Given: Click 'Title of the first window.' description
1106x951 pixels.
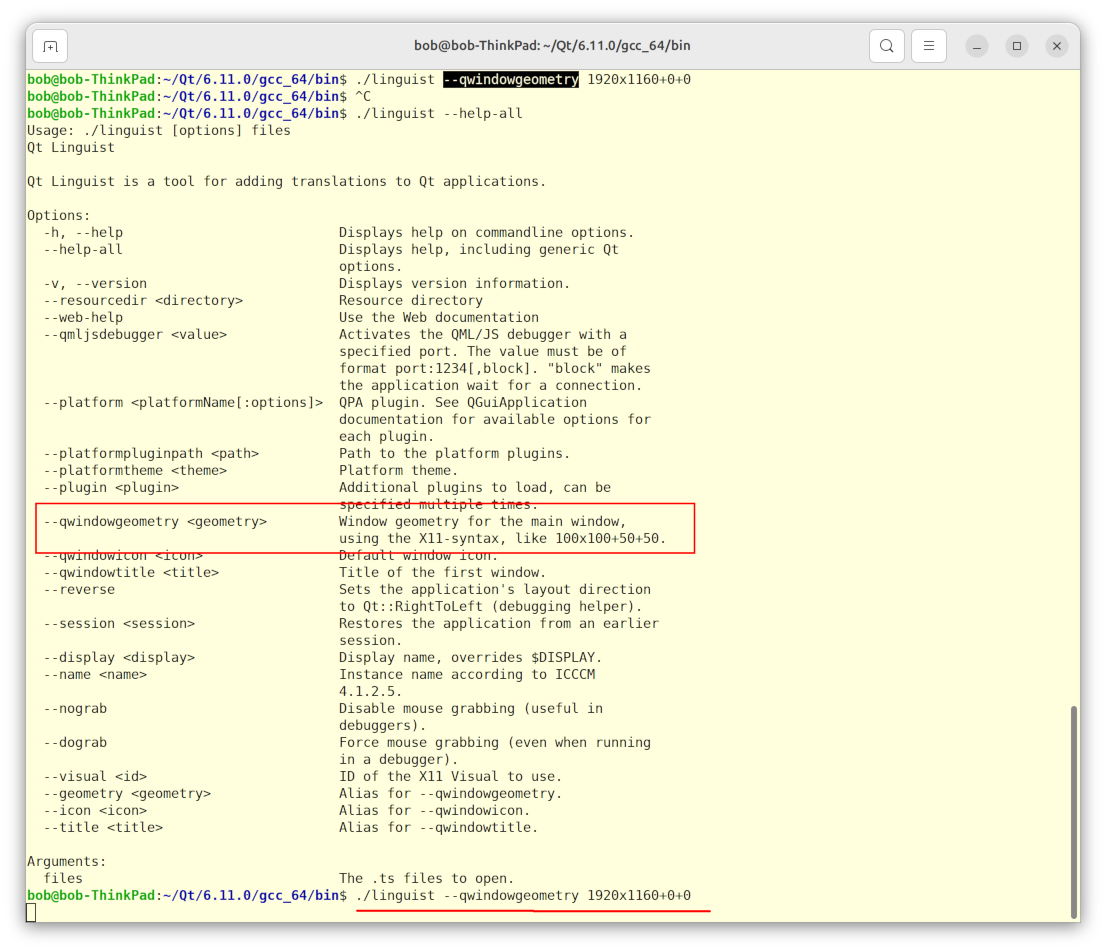Looking at the screenshot, I should [x=442, y=572].
